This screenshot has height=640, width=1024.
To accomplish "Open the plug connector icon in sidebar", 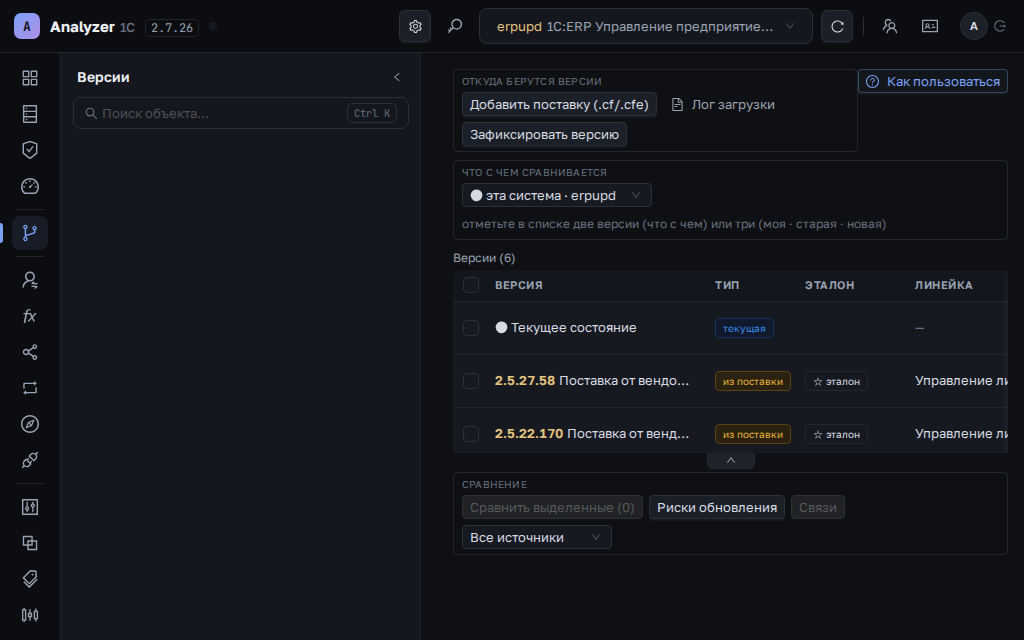I will [30, 460].
